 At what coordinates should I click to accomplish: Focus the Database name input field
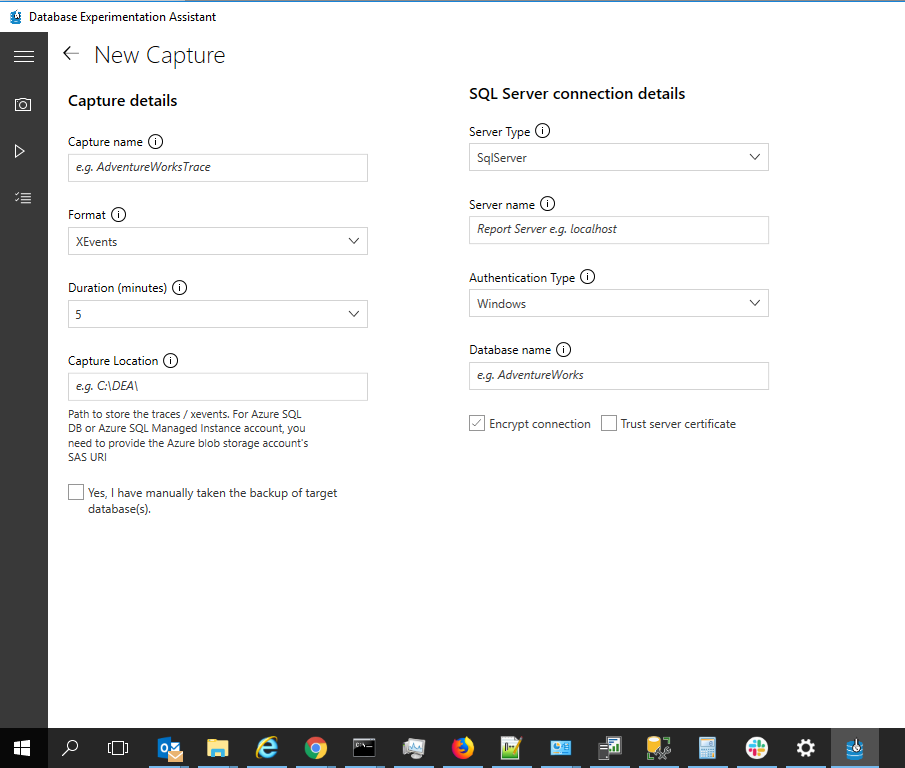[x=619, y=376]
